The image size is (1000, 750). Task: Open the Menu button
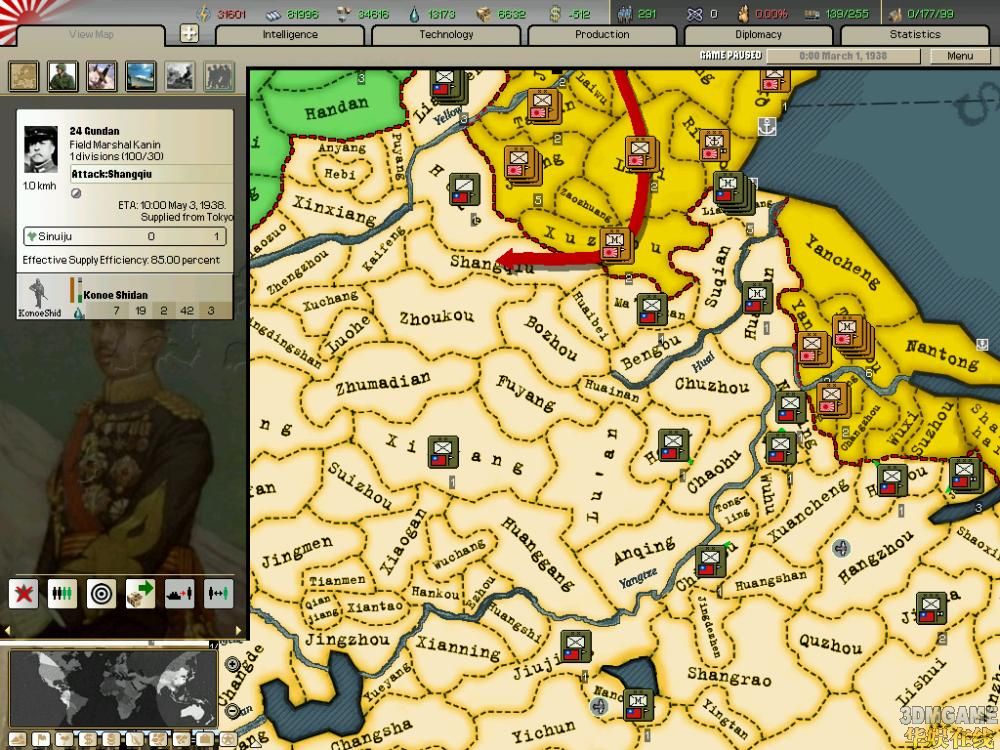(x=960, y=56)
